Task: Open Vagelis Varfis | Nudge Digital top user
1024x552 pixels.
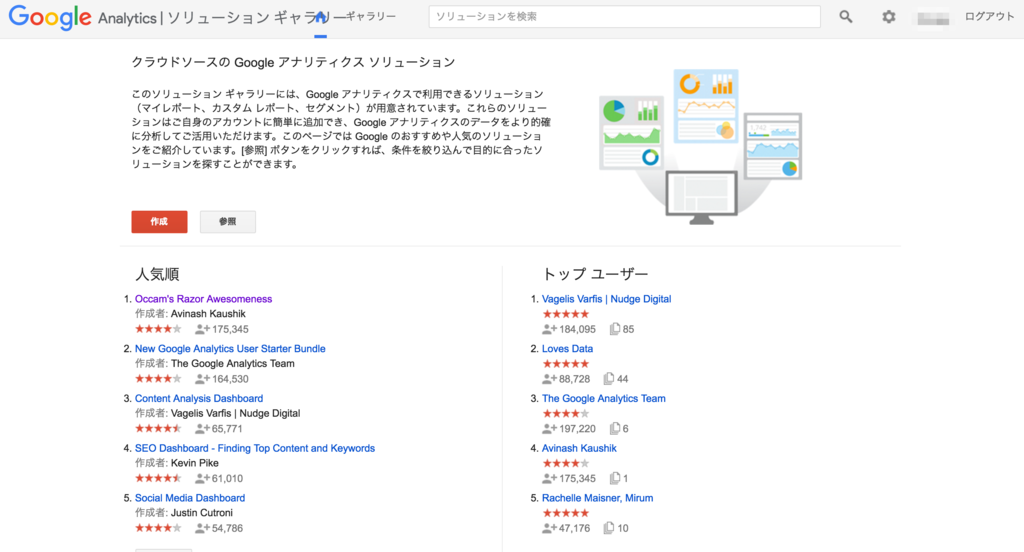Action: click(606, 299)
